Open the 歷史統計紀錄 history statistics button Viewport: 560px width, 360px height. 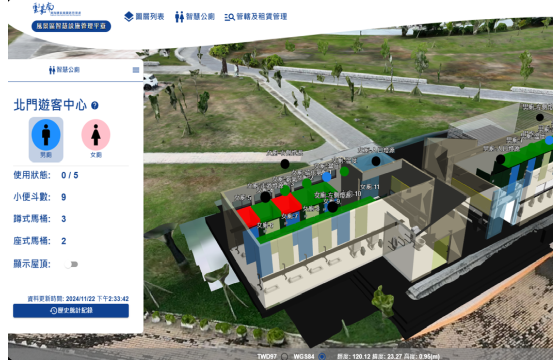71,311
